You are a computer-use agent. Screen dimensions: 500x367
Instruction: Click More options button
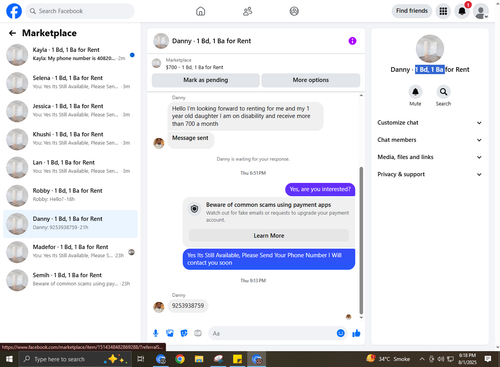click(311, 80)
